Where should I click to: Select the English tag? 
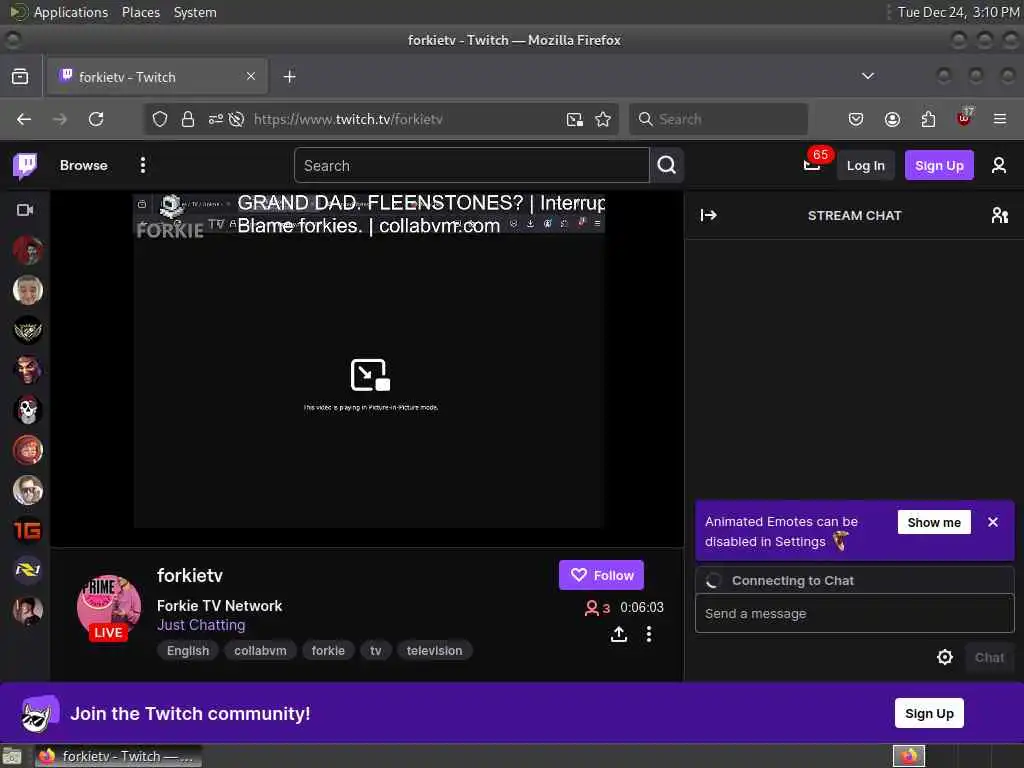(188, 650)
